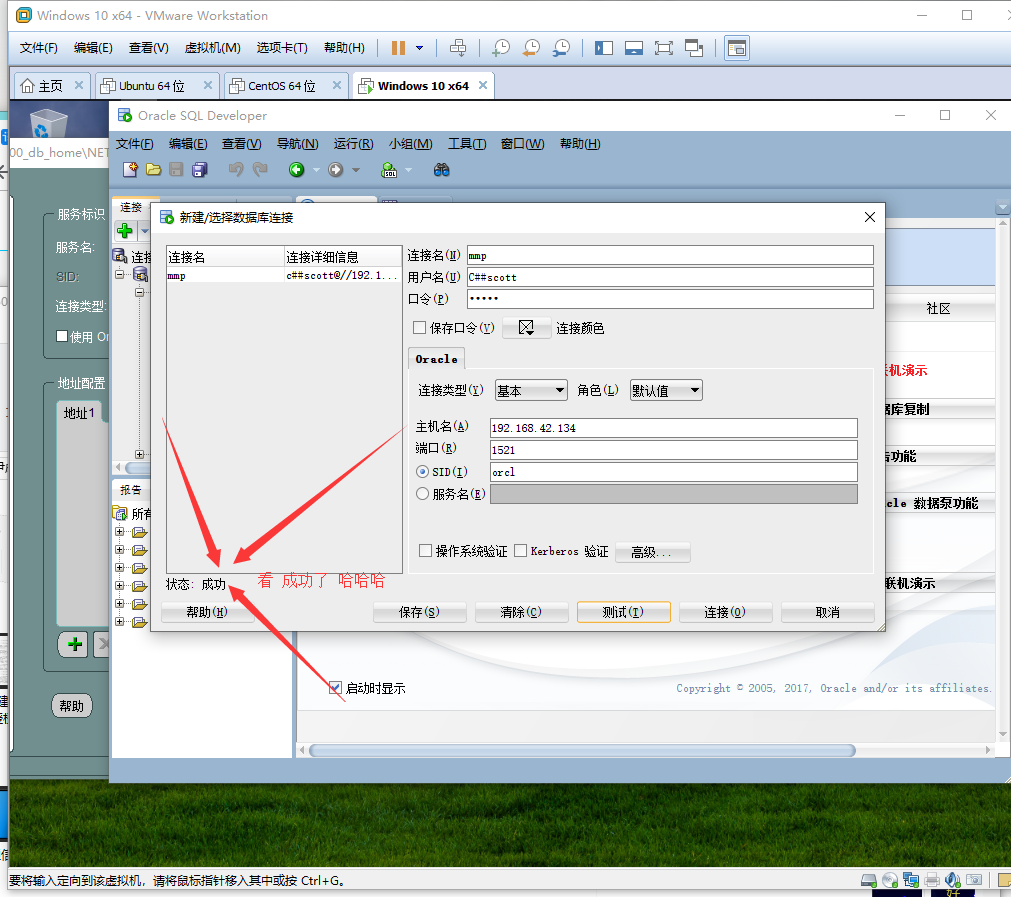Click the Open folder icon in SQL Developer

153,170
